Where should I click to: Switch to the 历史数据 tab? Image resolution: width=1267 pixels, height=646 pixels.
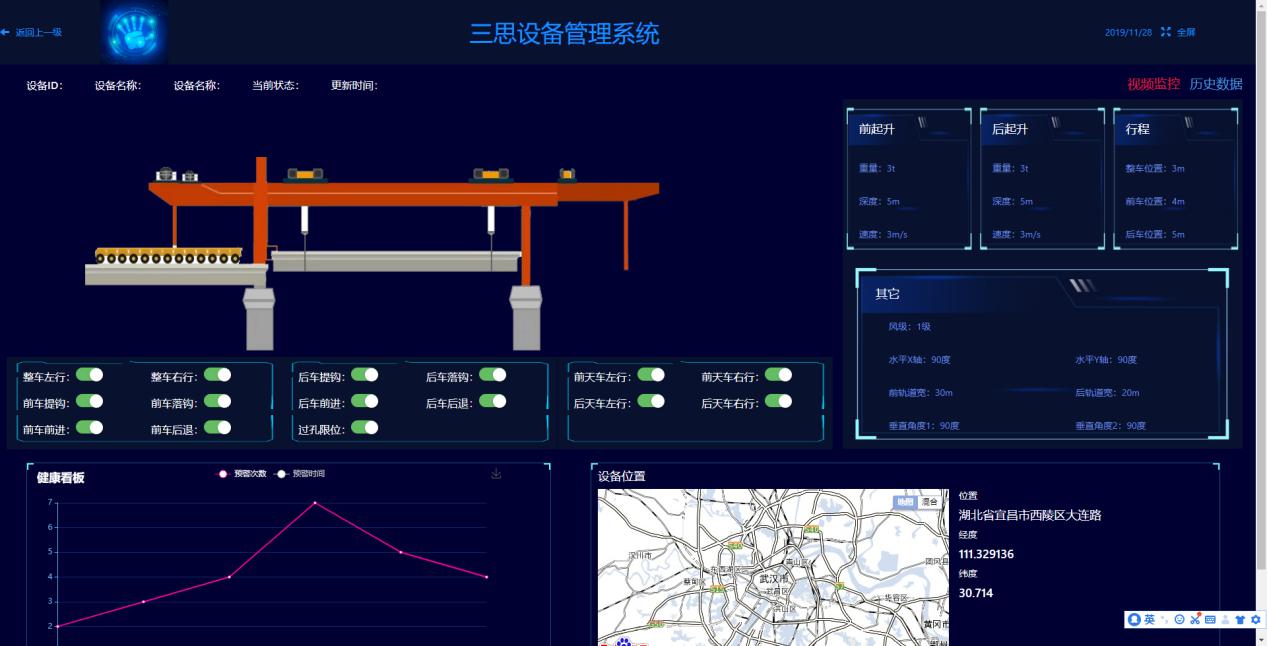tap(1215, 84)
